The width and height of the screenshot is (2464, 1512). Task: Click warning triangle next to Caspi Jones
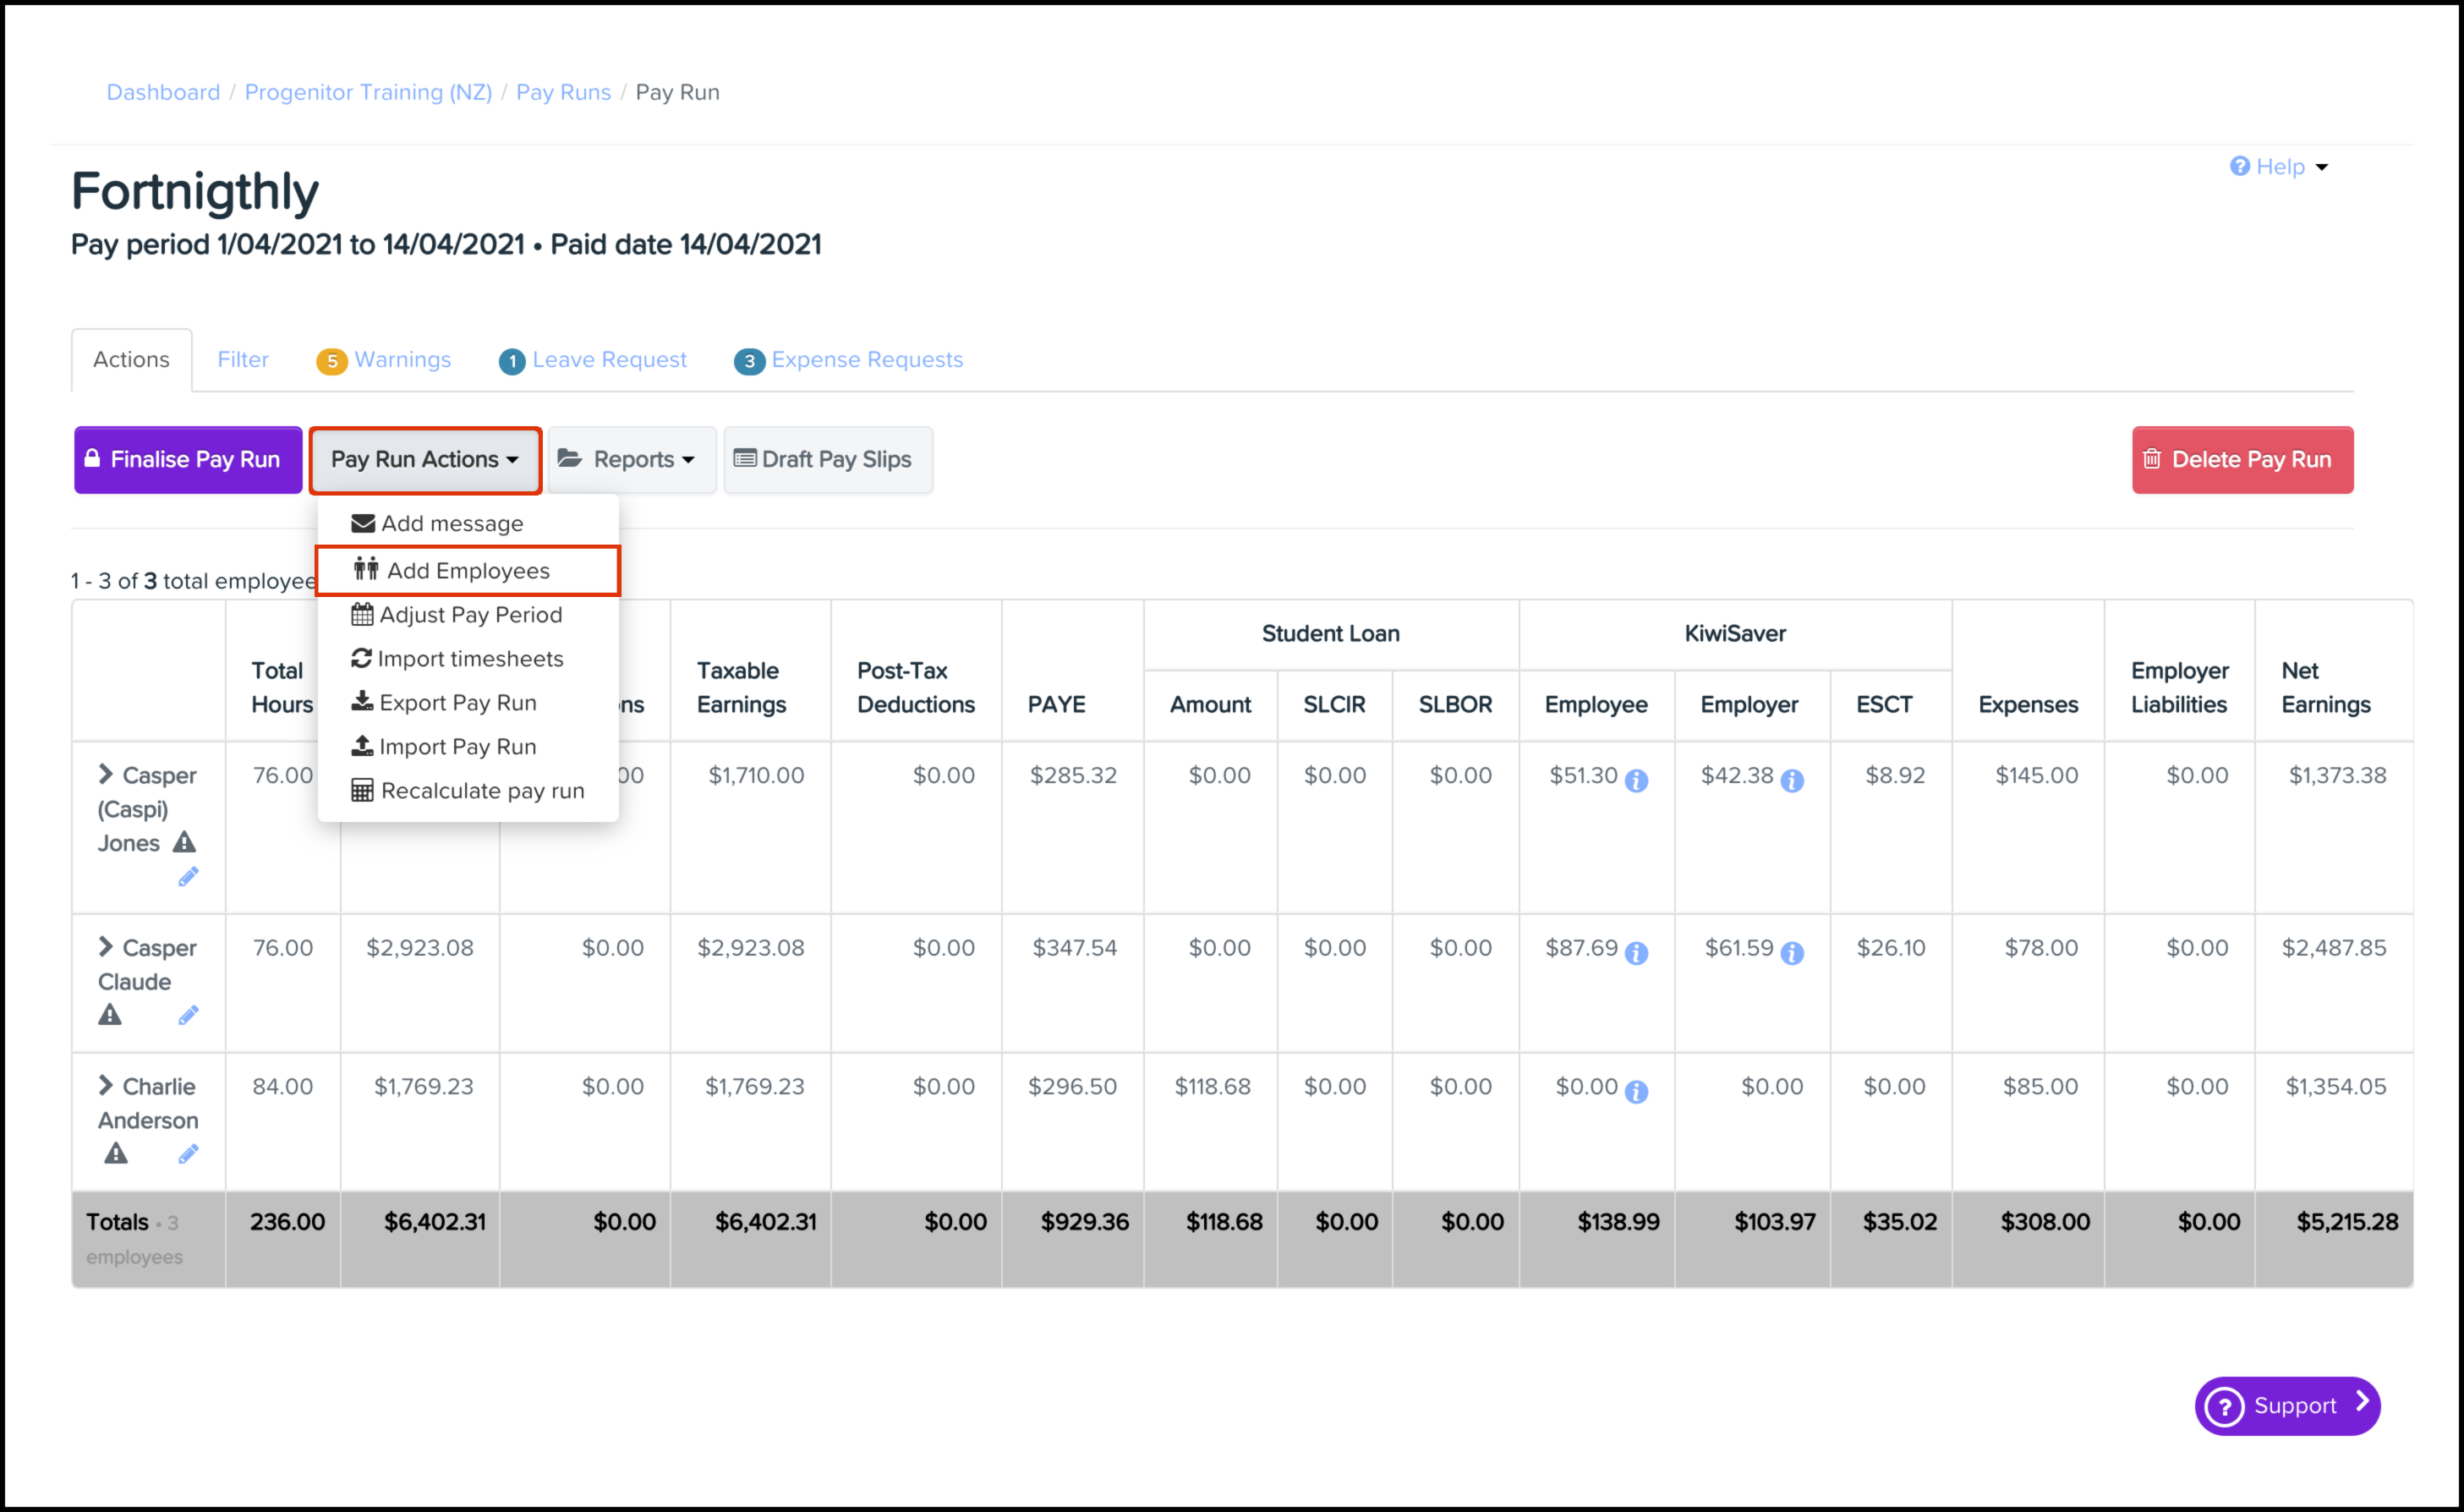[x=184, y=842]
